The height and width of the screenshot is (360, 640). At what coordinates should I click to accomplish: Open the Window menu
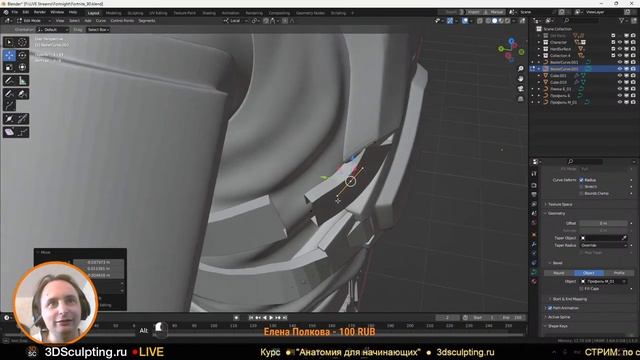(x=57, y=12)
